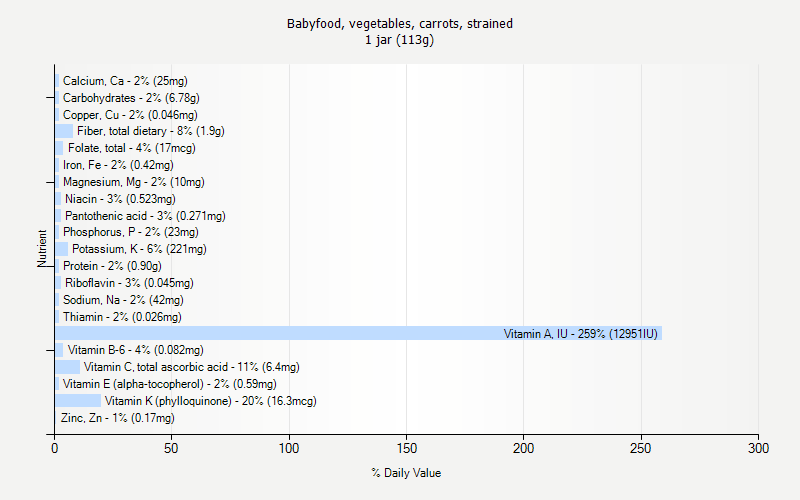The height and width of the screenshot is (500, 800).
Task: Click the 'Iron, Fe - 2% (0.42mg)' label
Action: tap(118, 165)
